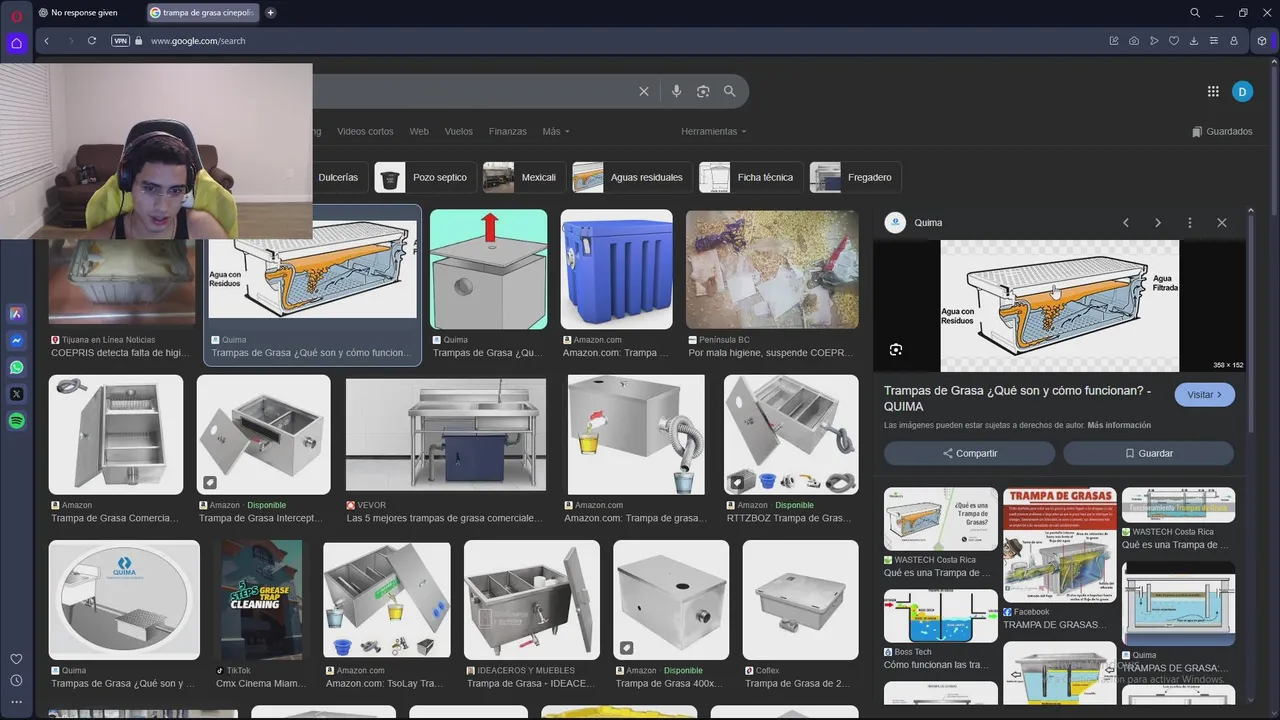Submit search with the magnifier icon
1280x720 pixels.
pos(730,91)
